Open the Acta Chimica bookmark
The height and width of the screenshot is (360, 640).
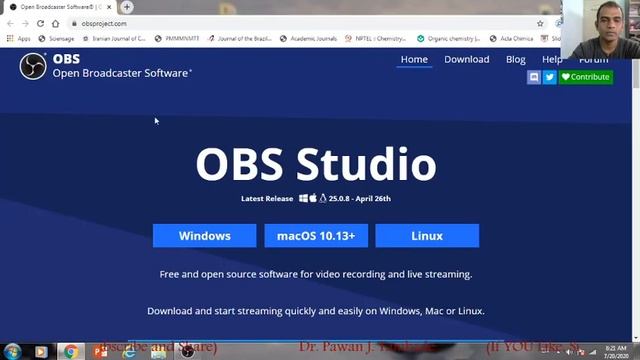click(x=511, y=38)
